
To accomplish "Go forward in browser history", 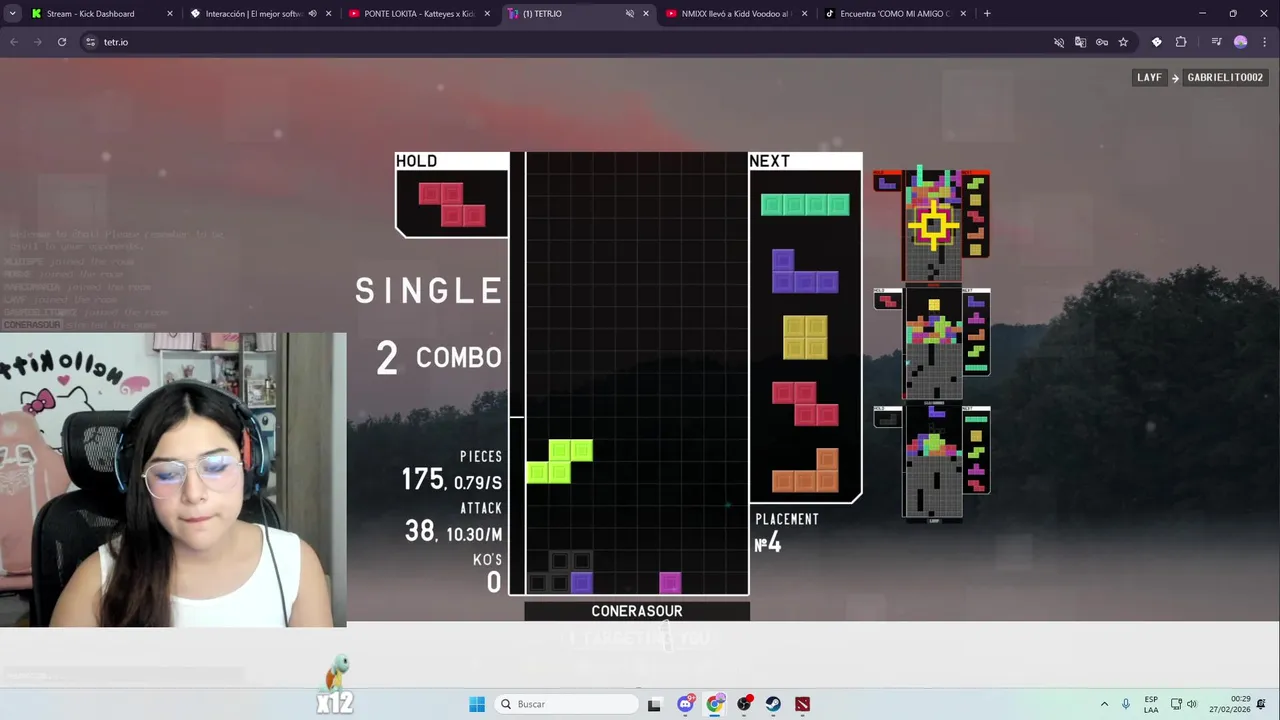I will point(38,42).
